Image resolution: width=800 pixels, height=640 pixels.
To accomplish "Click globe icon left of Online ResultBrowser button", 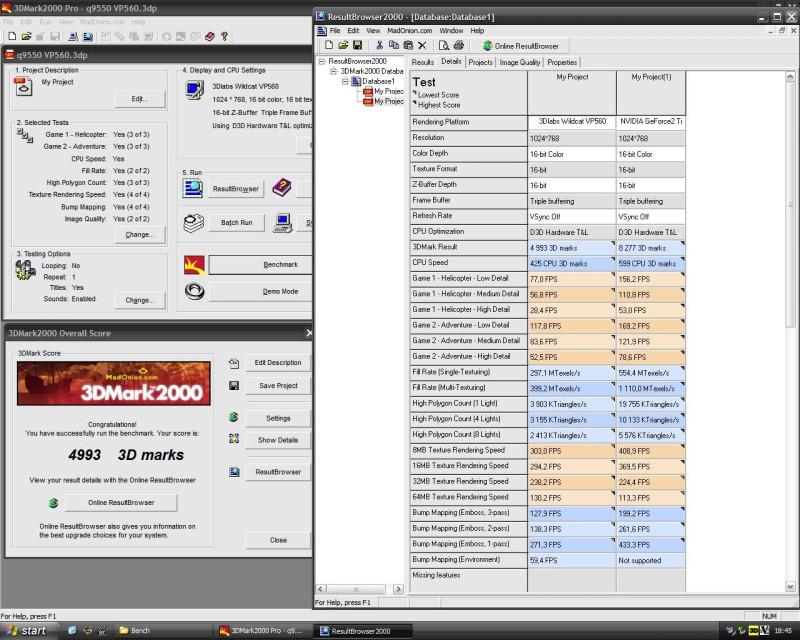I will coord(53,503).
